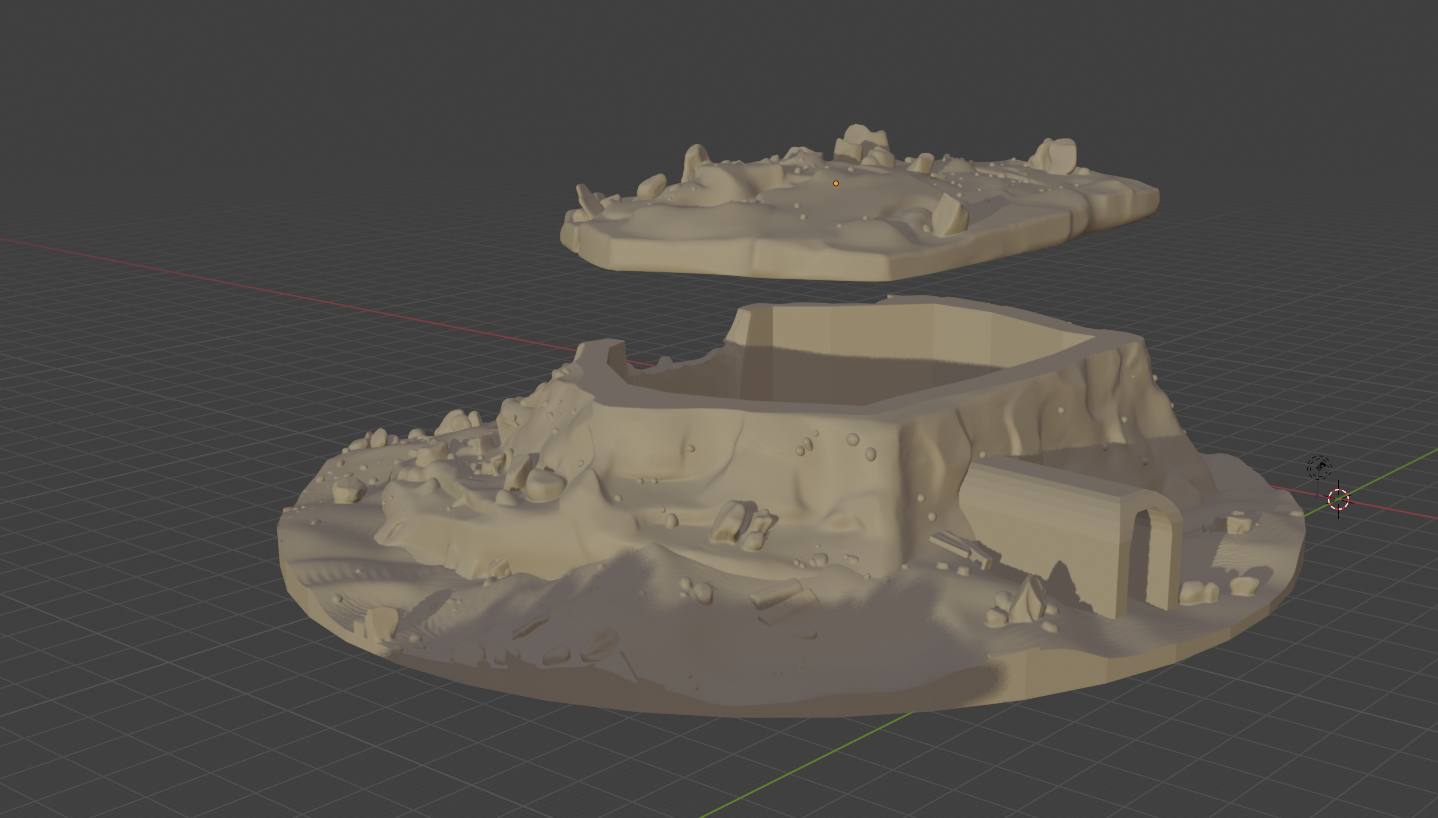The image size is (1438, 818).
Task: Click the orange origin dot on the lid
Action: click(x=836, y=183)
